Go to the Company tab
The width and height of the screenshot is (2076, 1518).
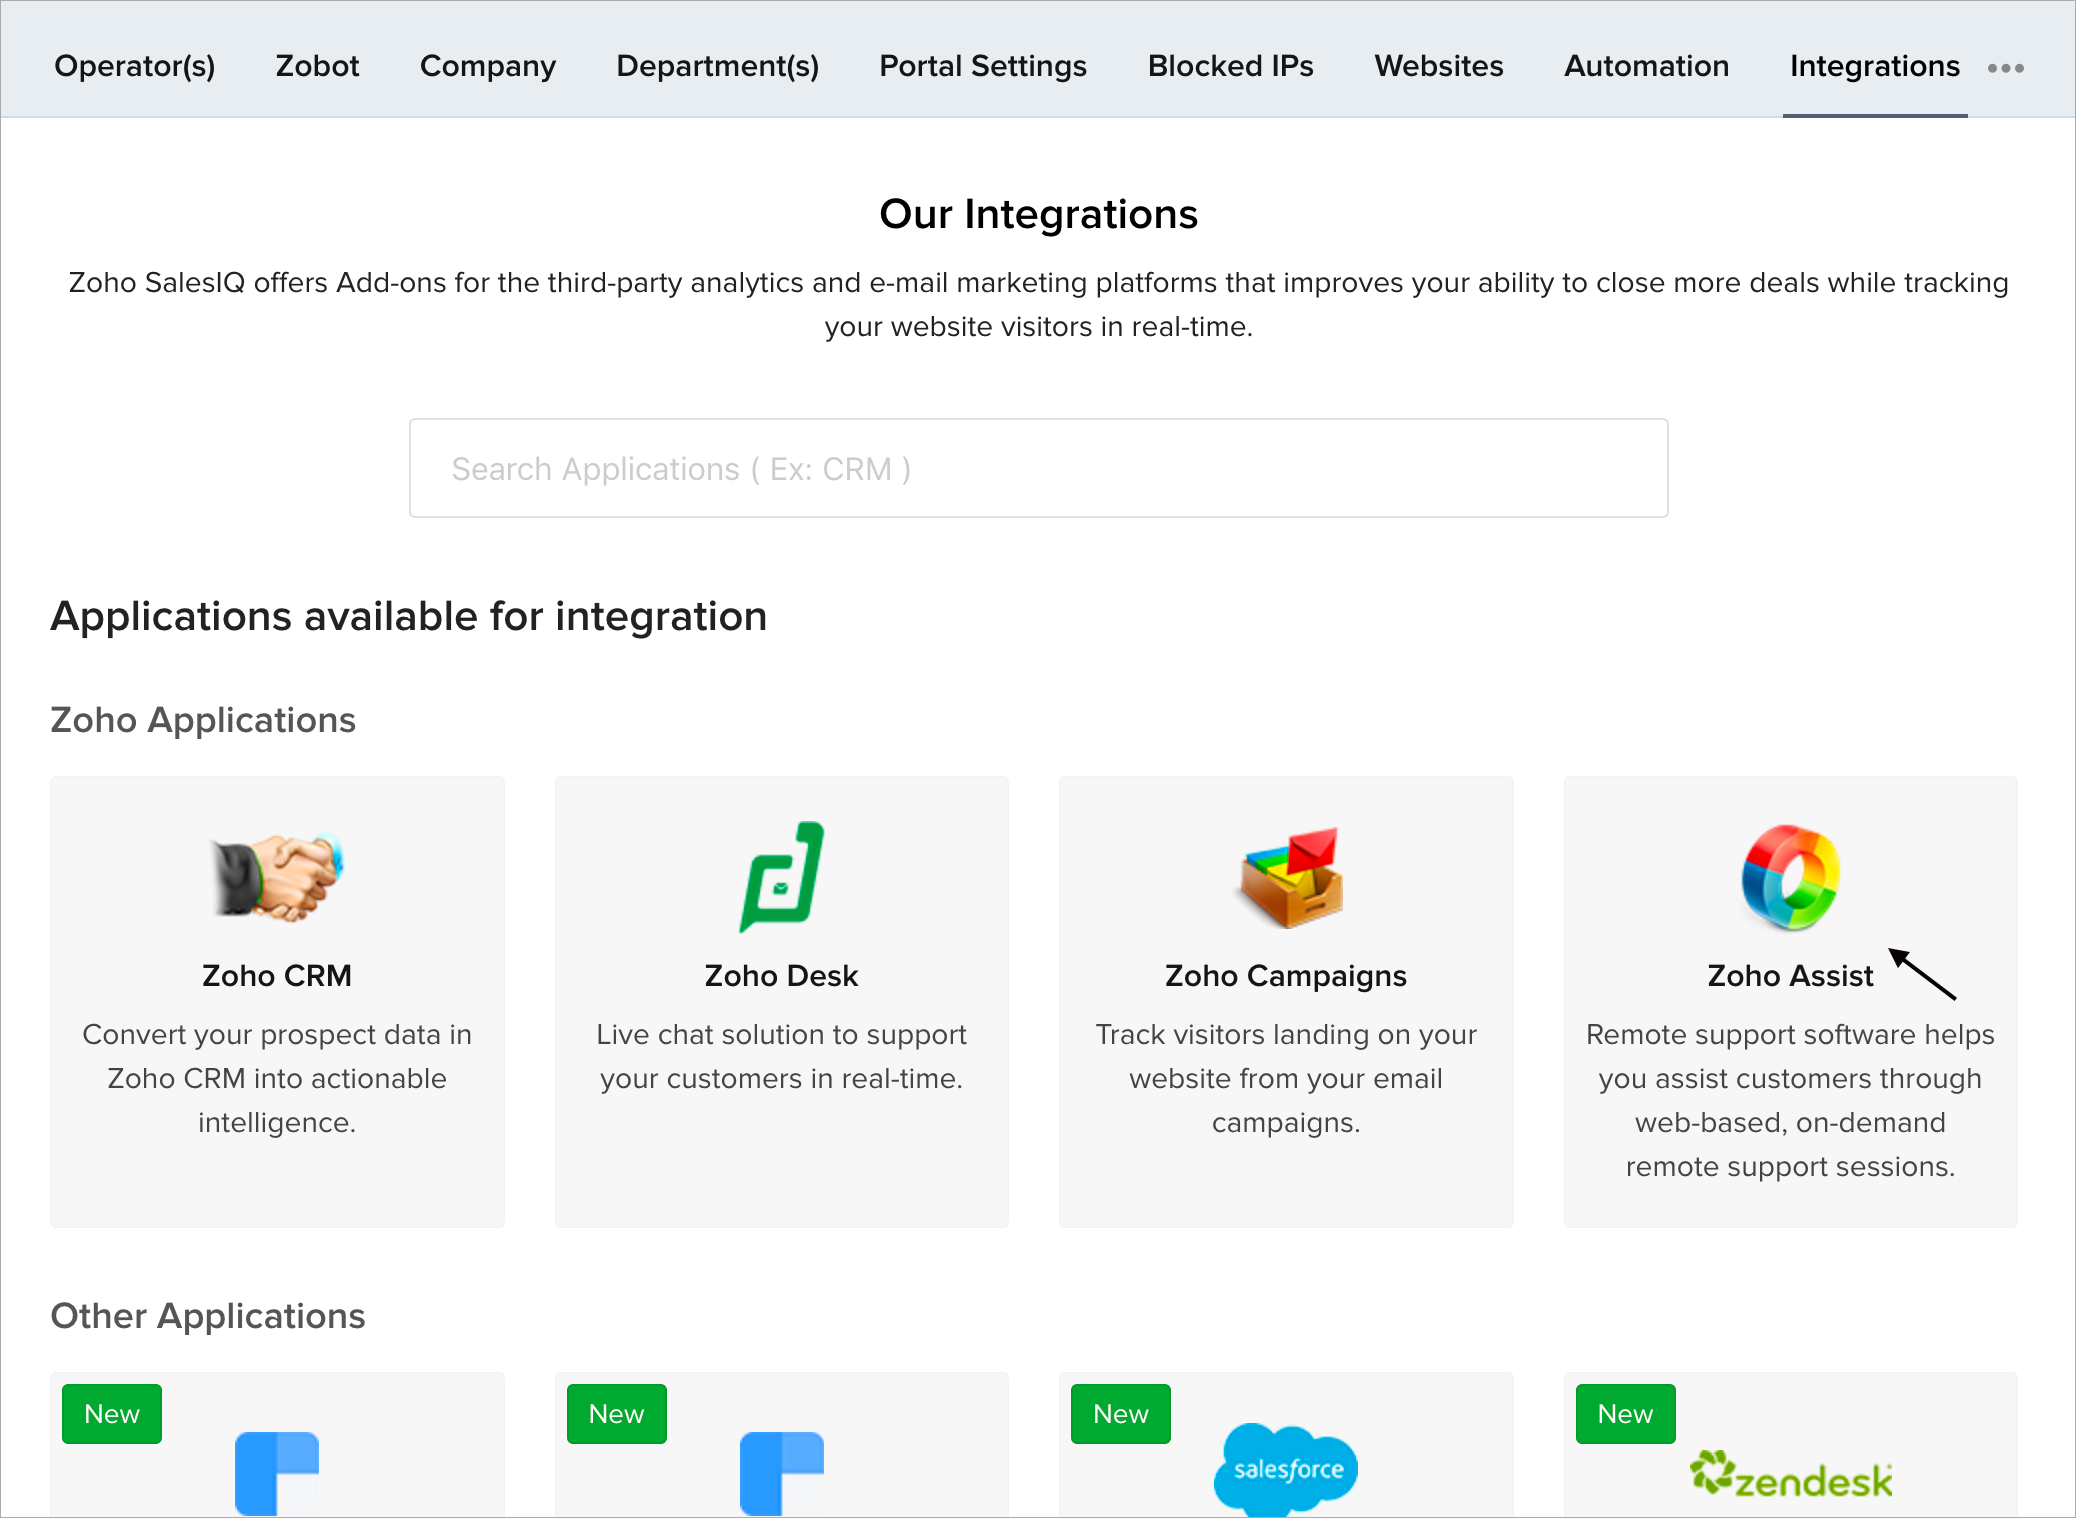tap(488, 66)
